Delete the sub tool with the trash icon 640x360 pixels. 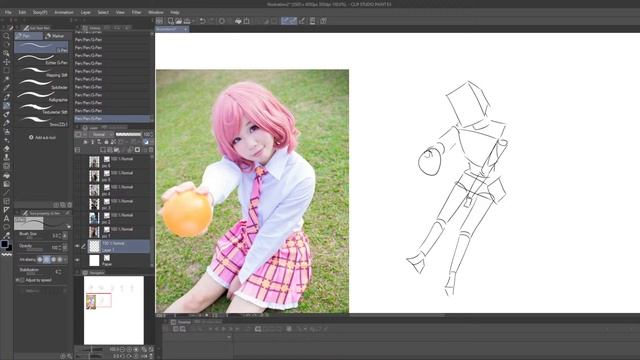69,205
